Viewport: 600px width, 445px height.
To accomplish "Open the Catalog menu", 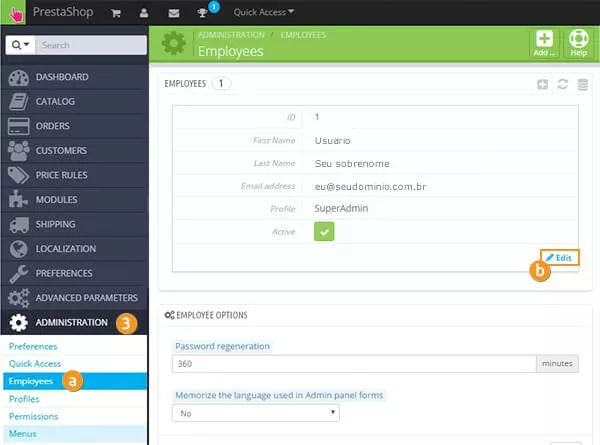I will tap(75, 101).
